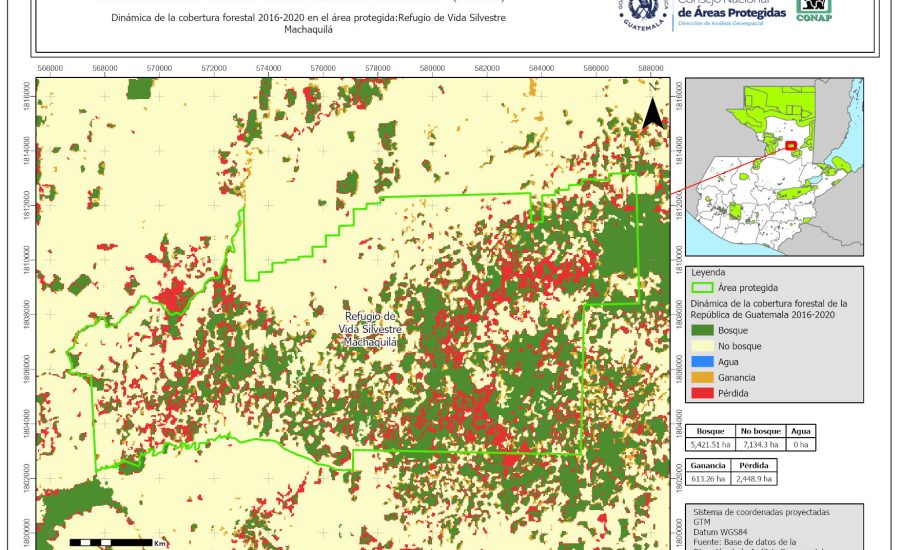Click the CONAP logo in the header
Screen dimensions: 900x550
click(x=813, y=10)
